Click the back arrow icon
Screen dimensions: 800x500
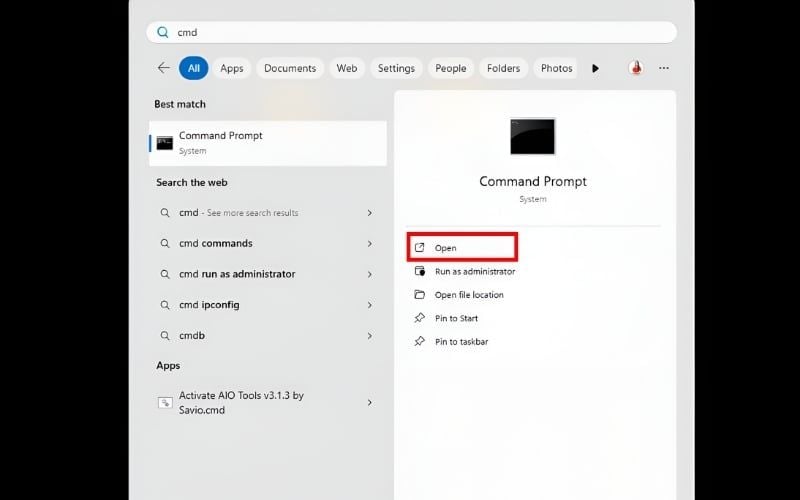pyautogui.click(x=163, y=68)
